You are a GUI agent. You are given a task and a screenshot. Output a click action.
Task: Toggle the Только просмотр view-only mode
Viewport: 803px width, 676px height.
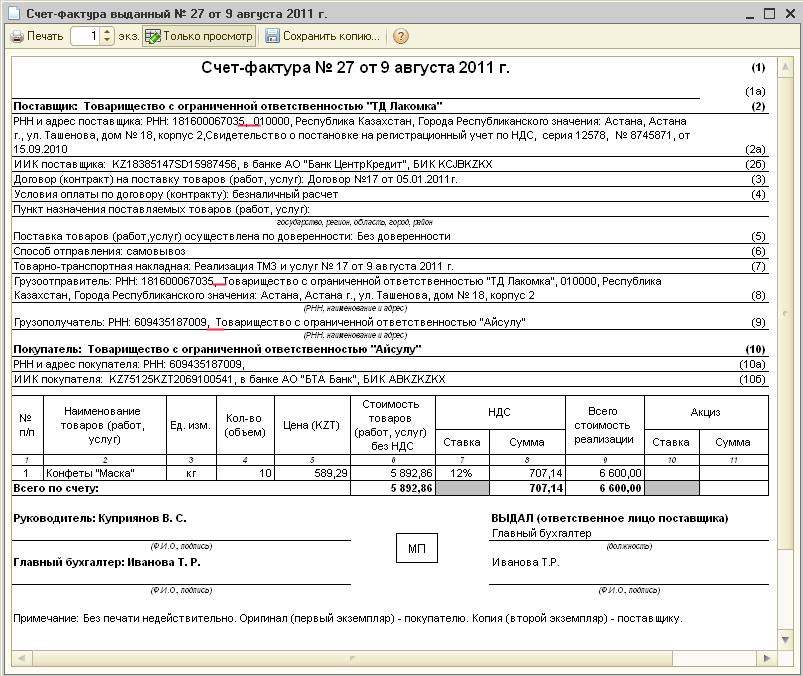click(x=198, y=36)
